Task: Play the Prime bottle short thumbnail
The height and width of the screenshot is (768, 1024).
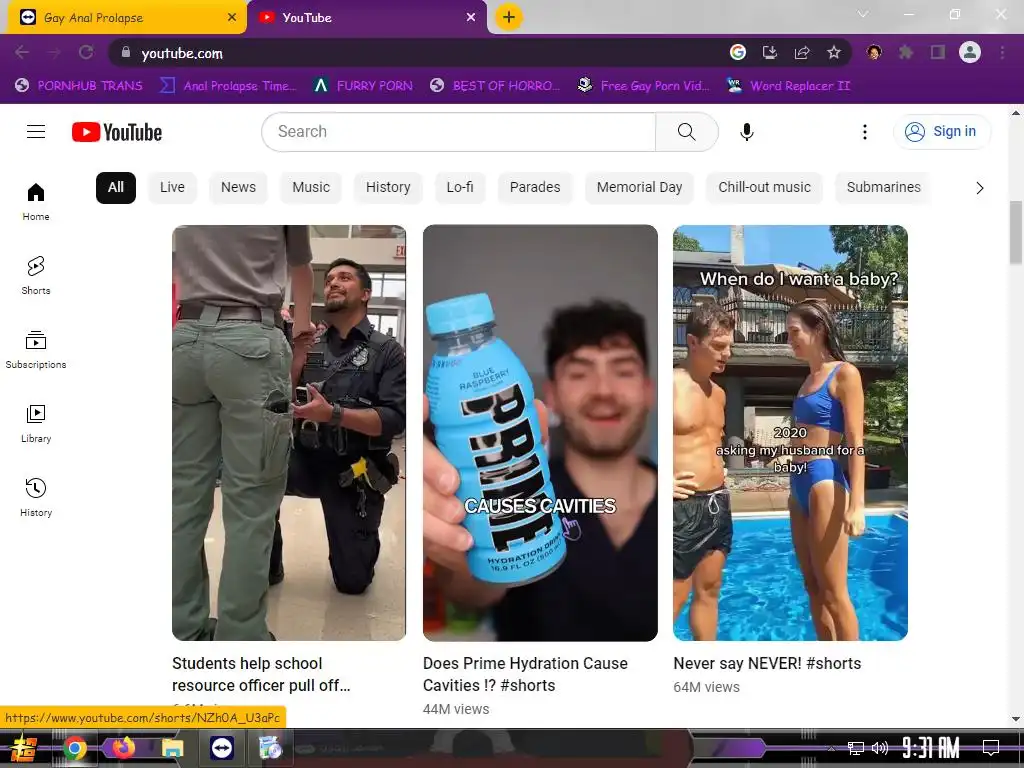Action: point(540,432)
